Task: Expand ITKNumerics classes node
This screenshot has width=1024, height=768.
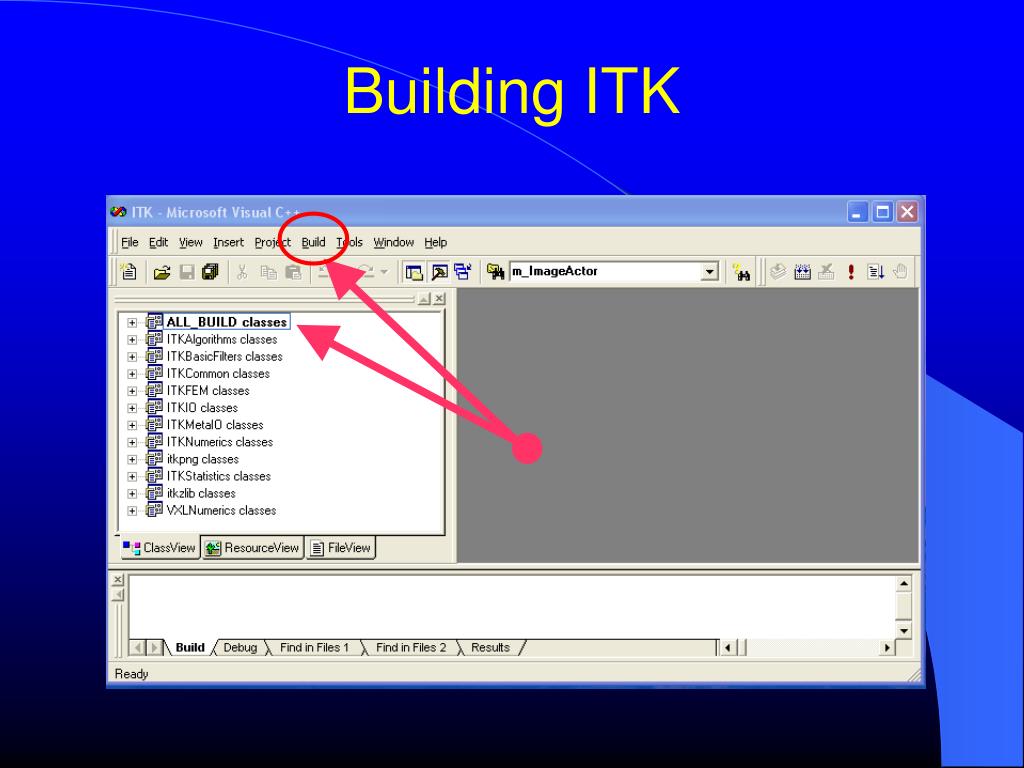Action: point(132,442)
